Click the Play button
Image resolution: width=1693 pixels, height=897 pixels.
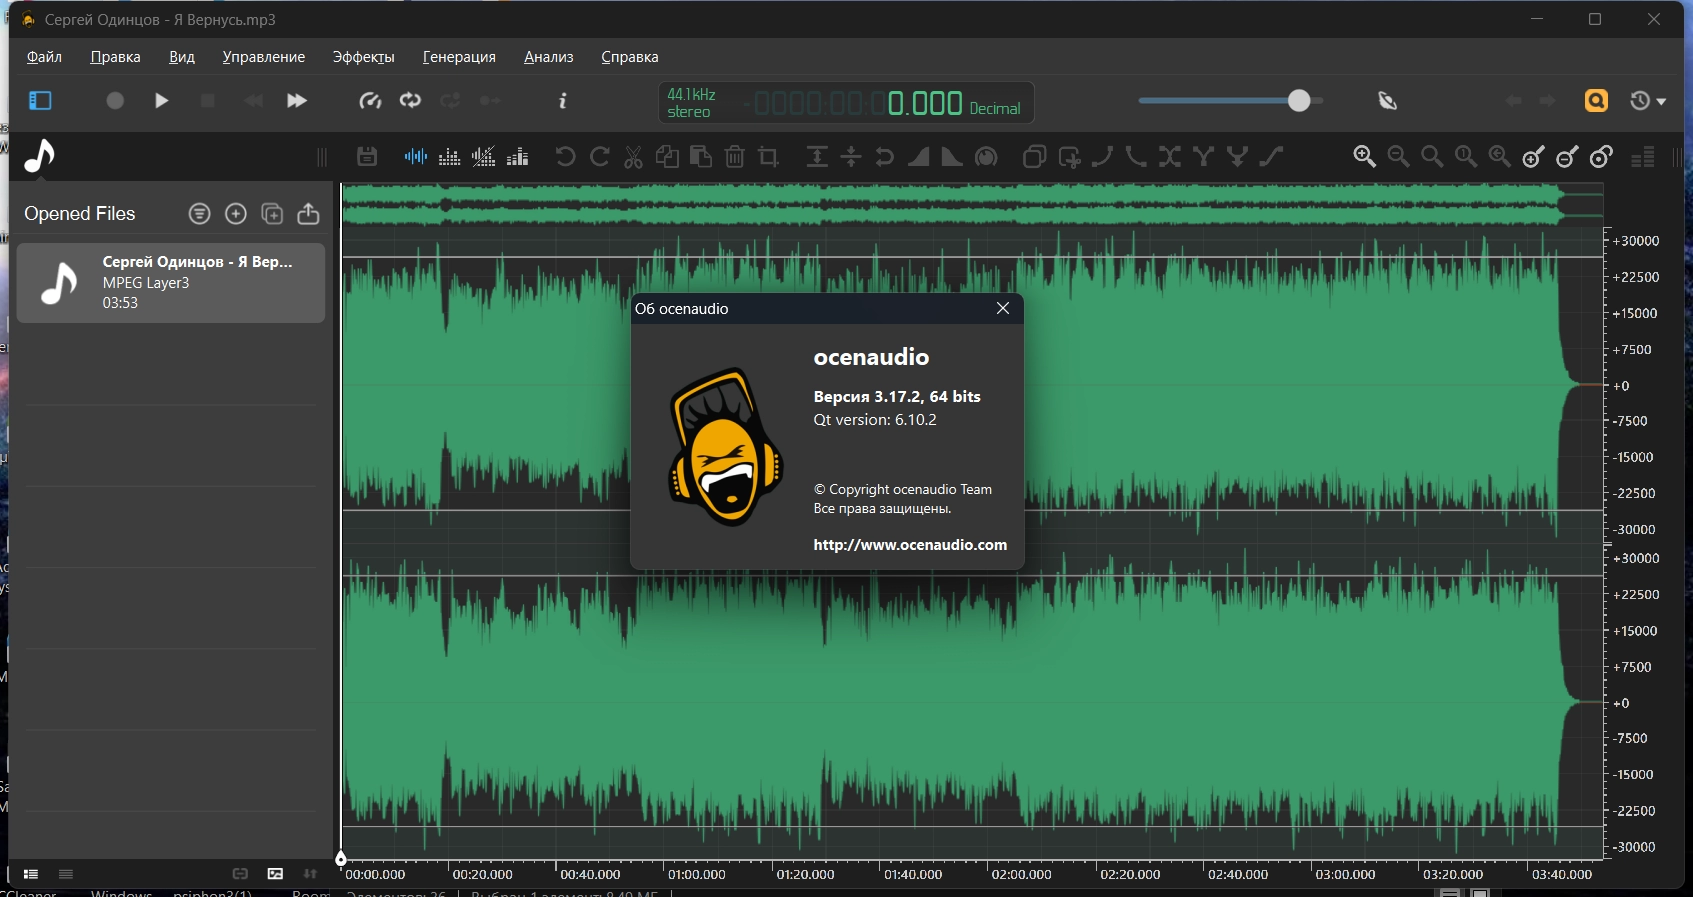(x=161, y=101)
